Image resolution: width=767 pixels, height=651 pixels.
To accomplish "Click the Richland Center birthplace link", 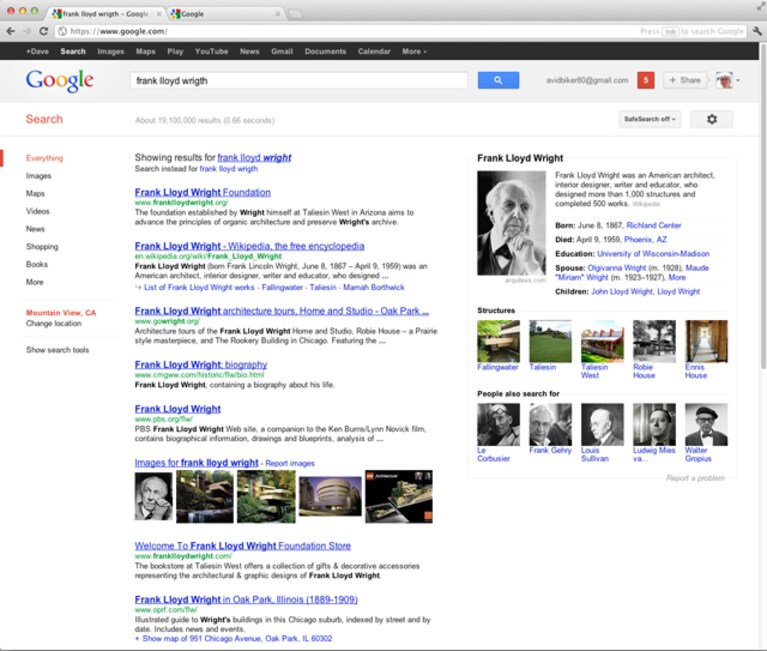I will click(654, 225).
